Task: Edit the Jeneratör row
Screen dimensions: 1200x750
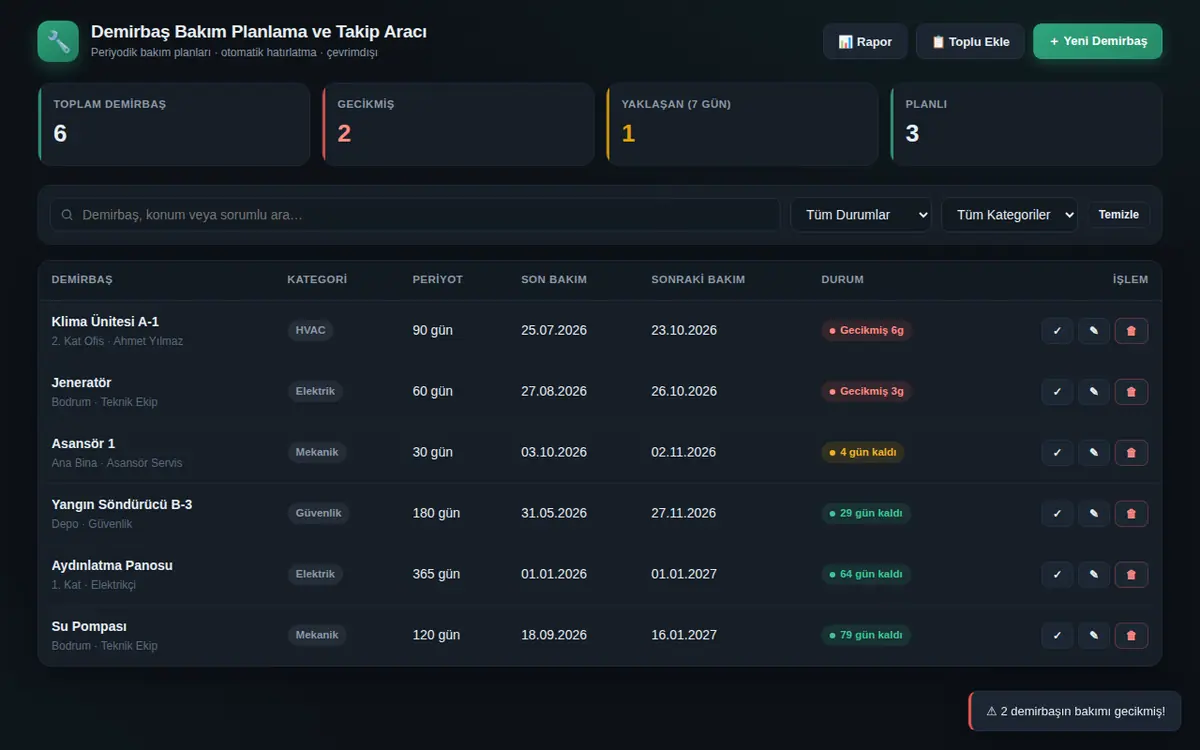Action: coord(1094,392)
